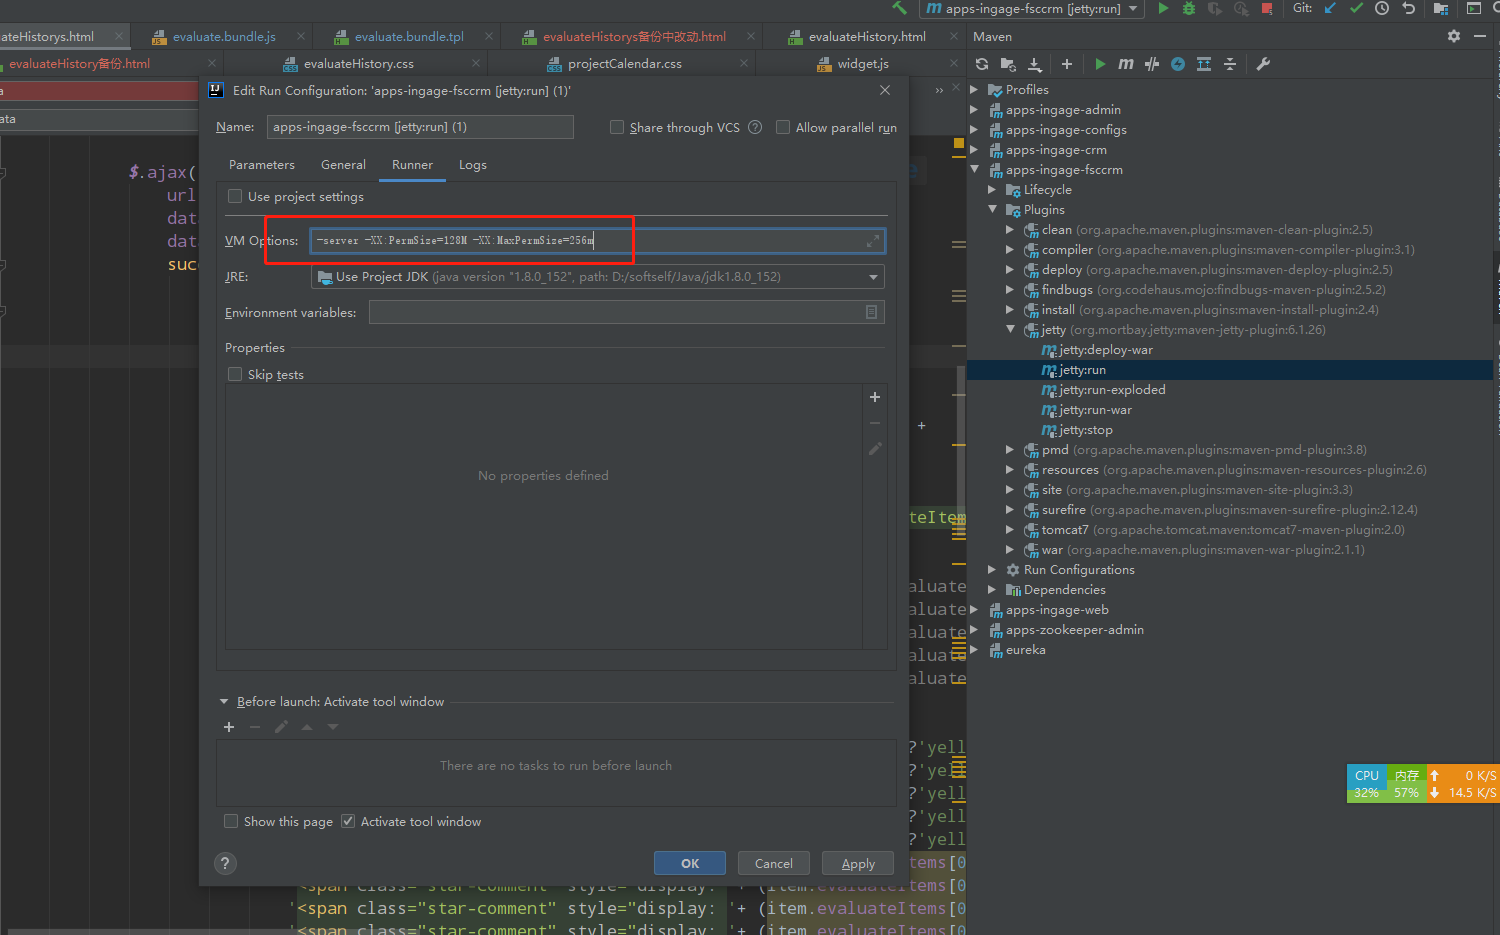
Task: Expand the Run Configurations node
Action: click(x=992, y=569)
